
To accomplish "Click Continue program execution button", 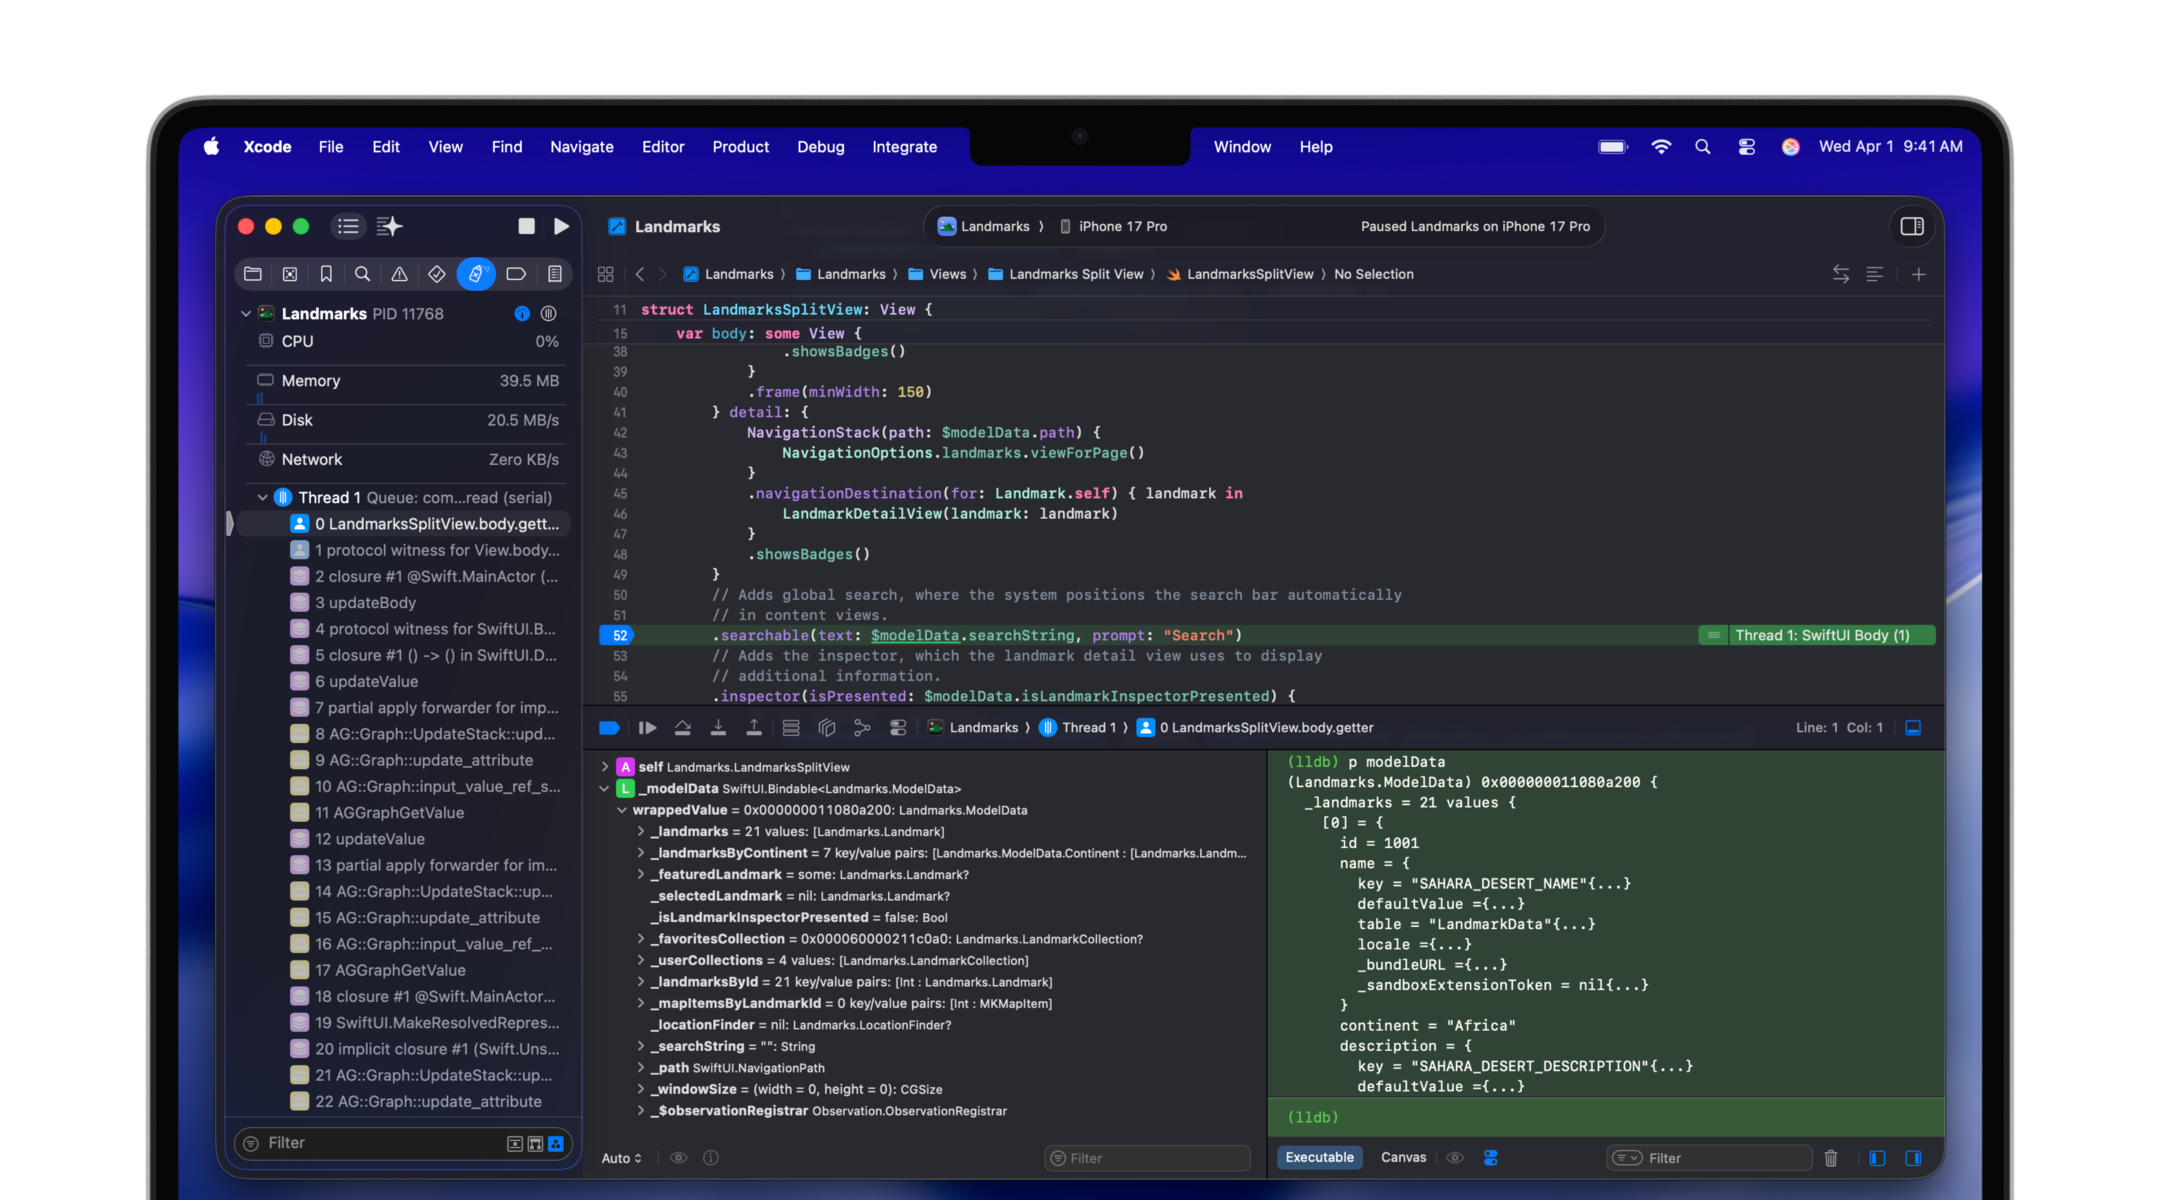I will (x=647, y=728).
